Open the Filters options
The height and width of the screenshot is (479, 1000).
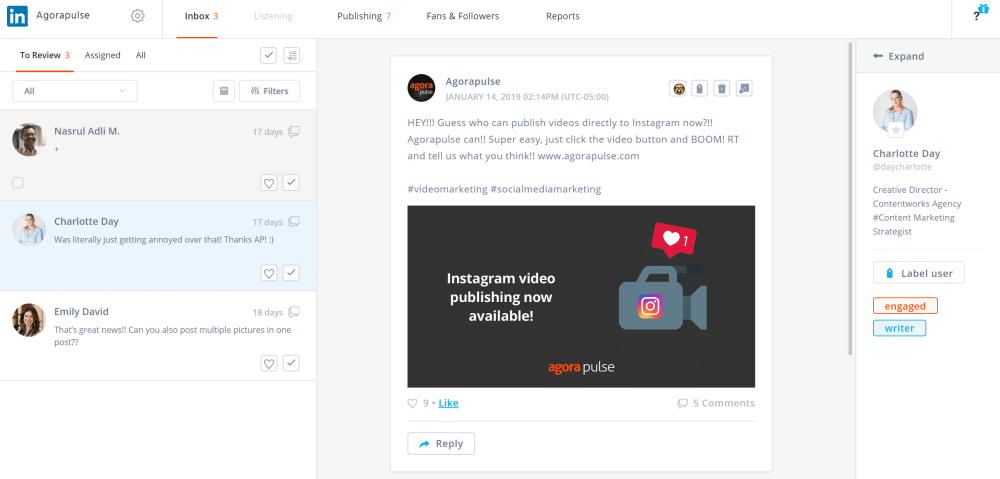pyautogui.click(x=270, y=91)
